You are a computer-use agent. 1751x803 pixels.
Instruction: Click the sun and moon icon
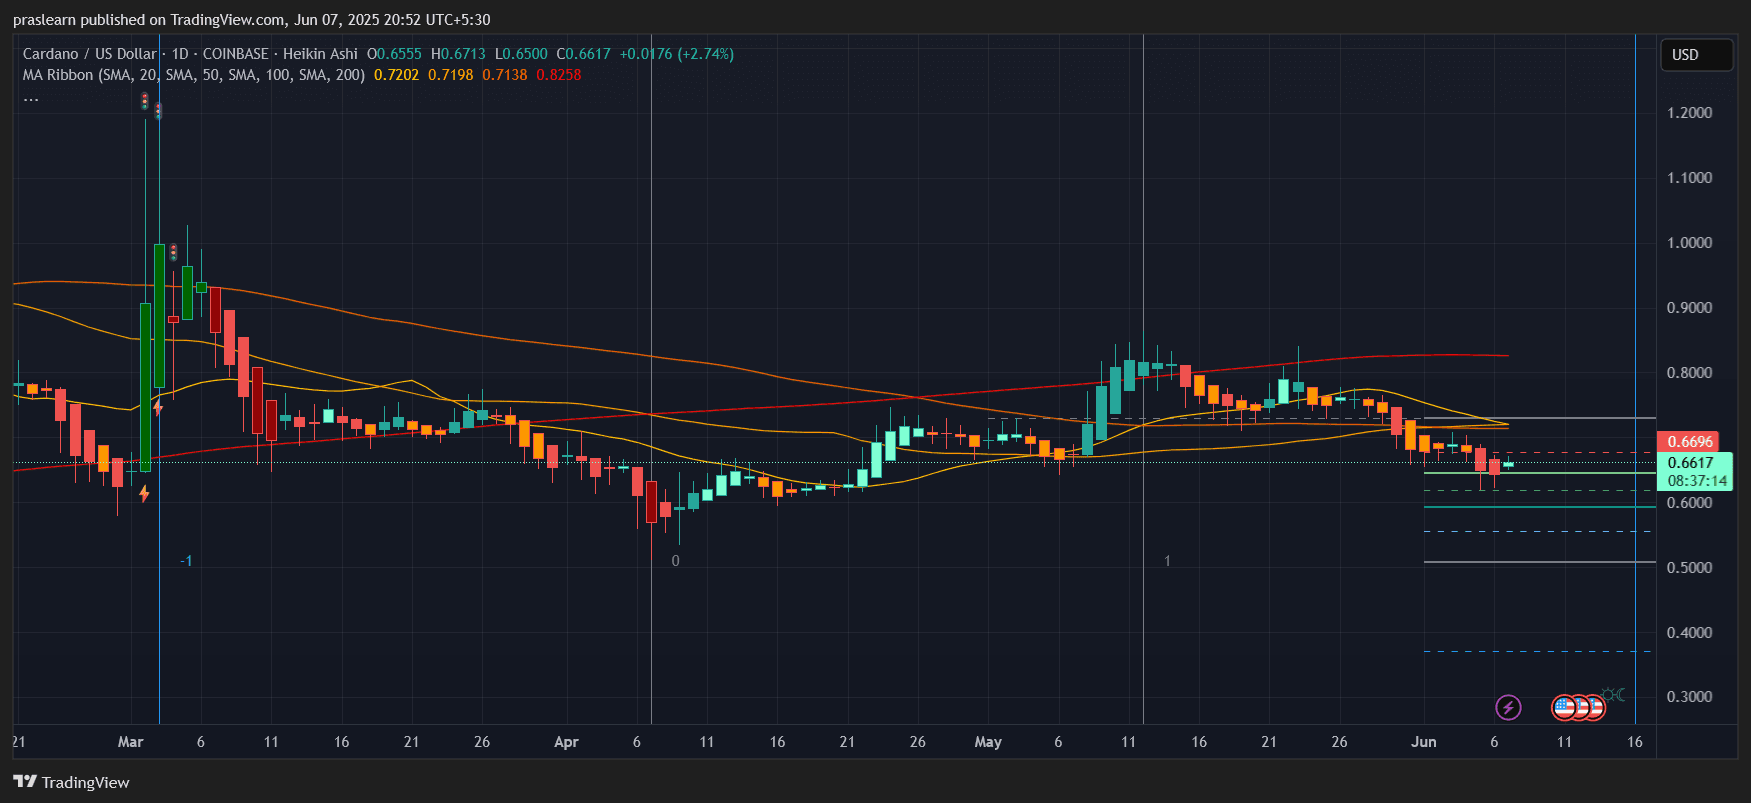tap(1613, 695)
